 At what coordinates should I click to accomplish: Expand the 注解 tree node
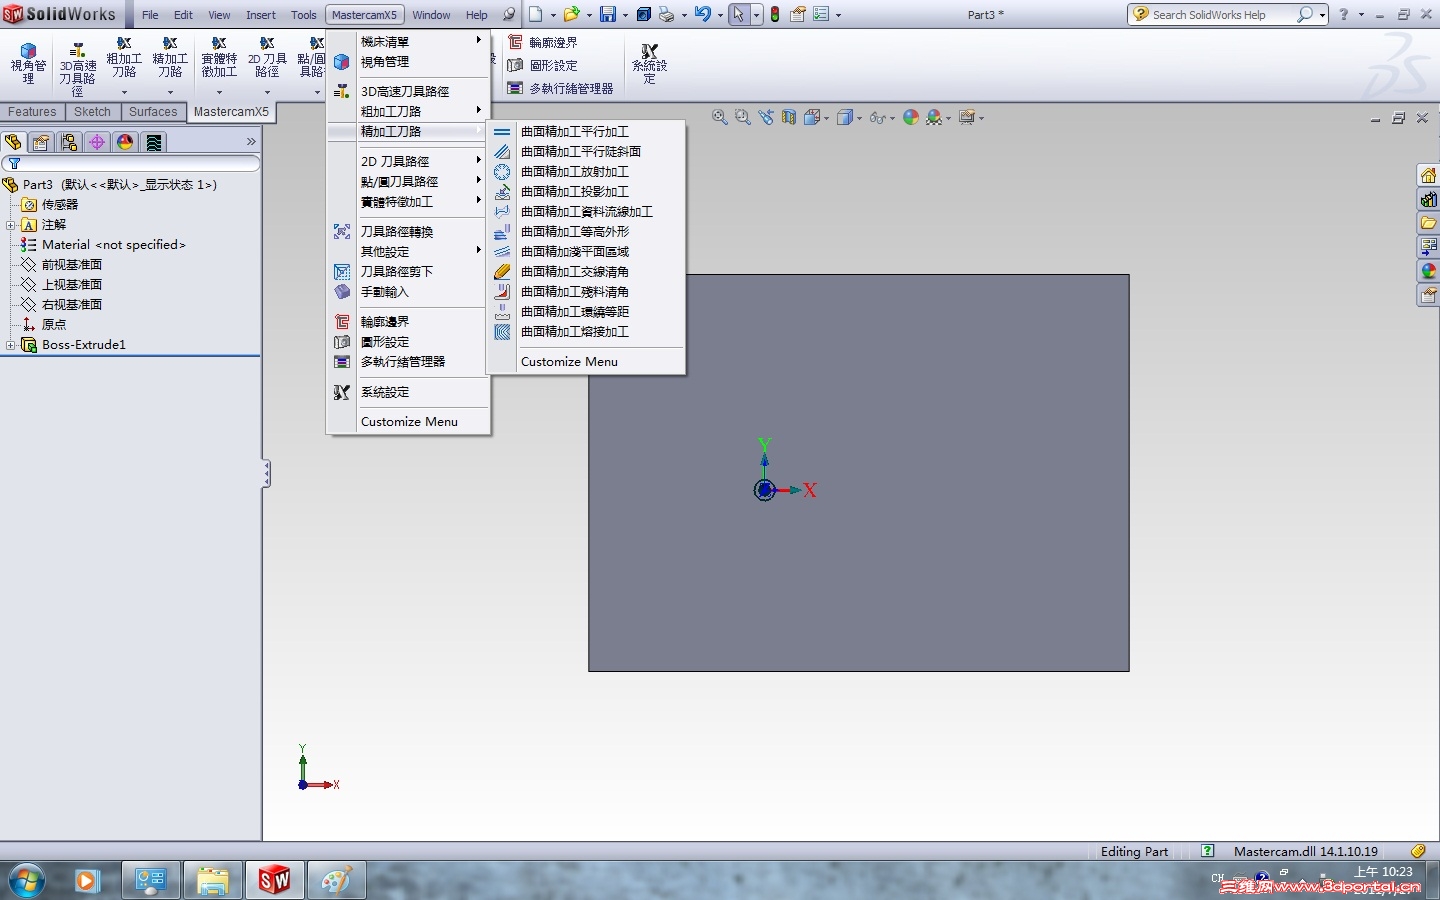click(x=10, y=225)
